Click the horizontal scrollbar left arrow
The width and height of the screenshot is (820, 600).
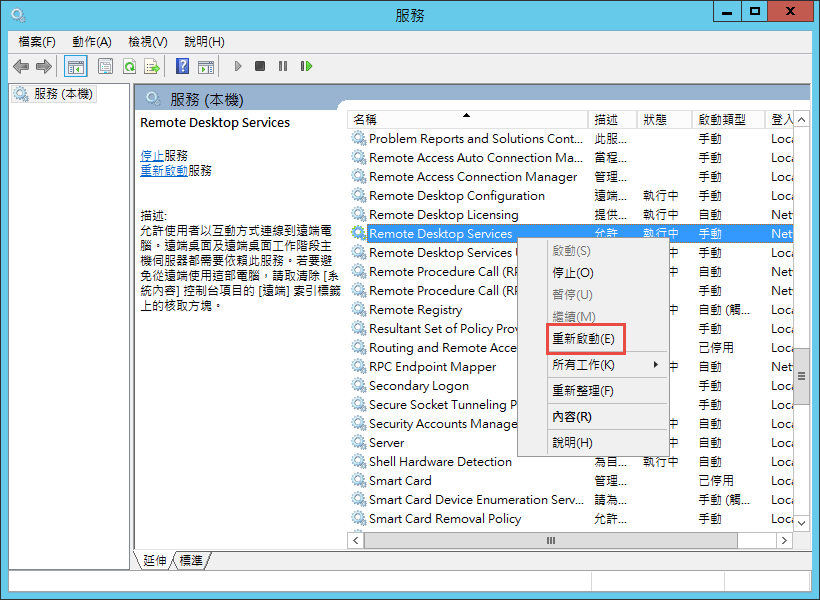[x=356, y=540]
